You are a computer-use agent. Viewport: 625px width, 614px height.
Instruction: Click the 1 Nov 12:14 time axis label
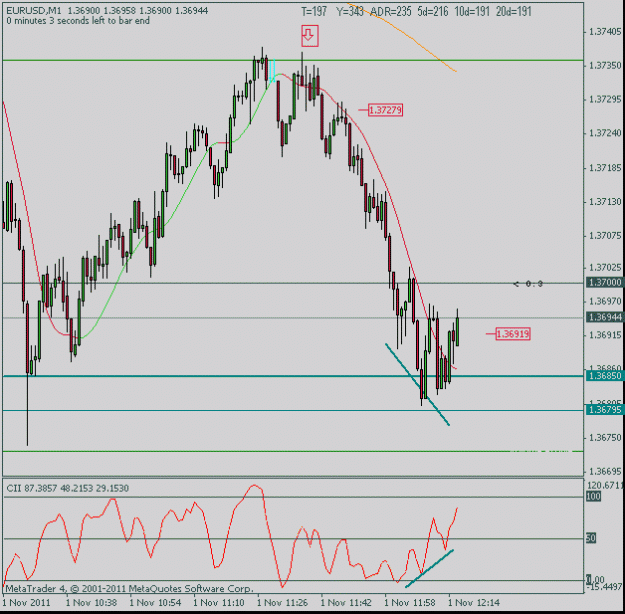474,602
